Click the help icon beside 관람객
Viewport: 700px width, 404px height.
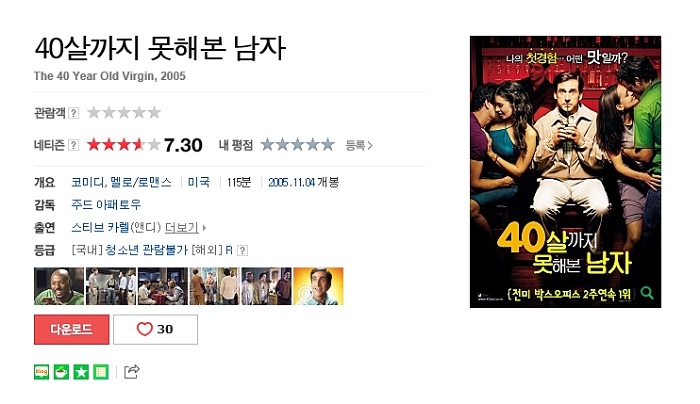coord(74,113)
